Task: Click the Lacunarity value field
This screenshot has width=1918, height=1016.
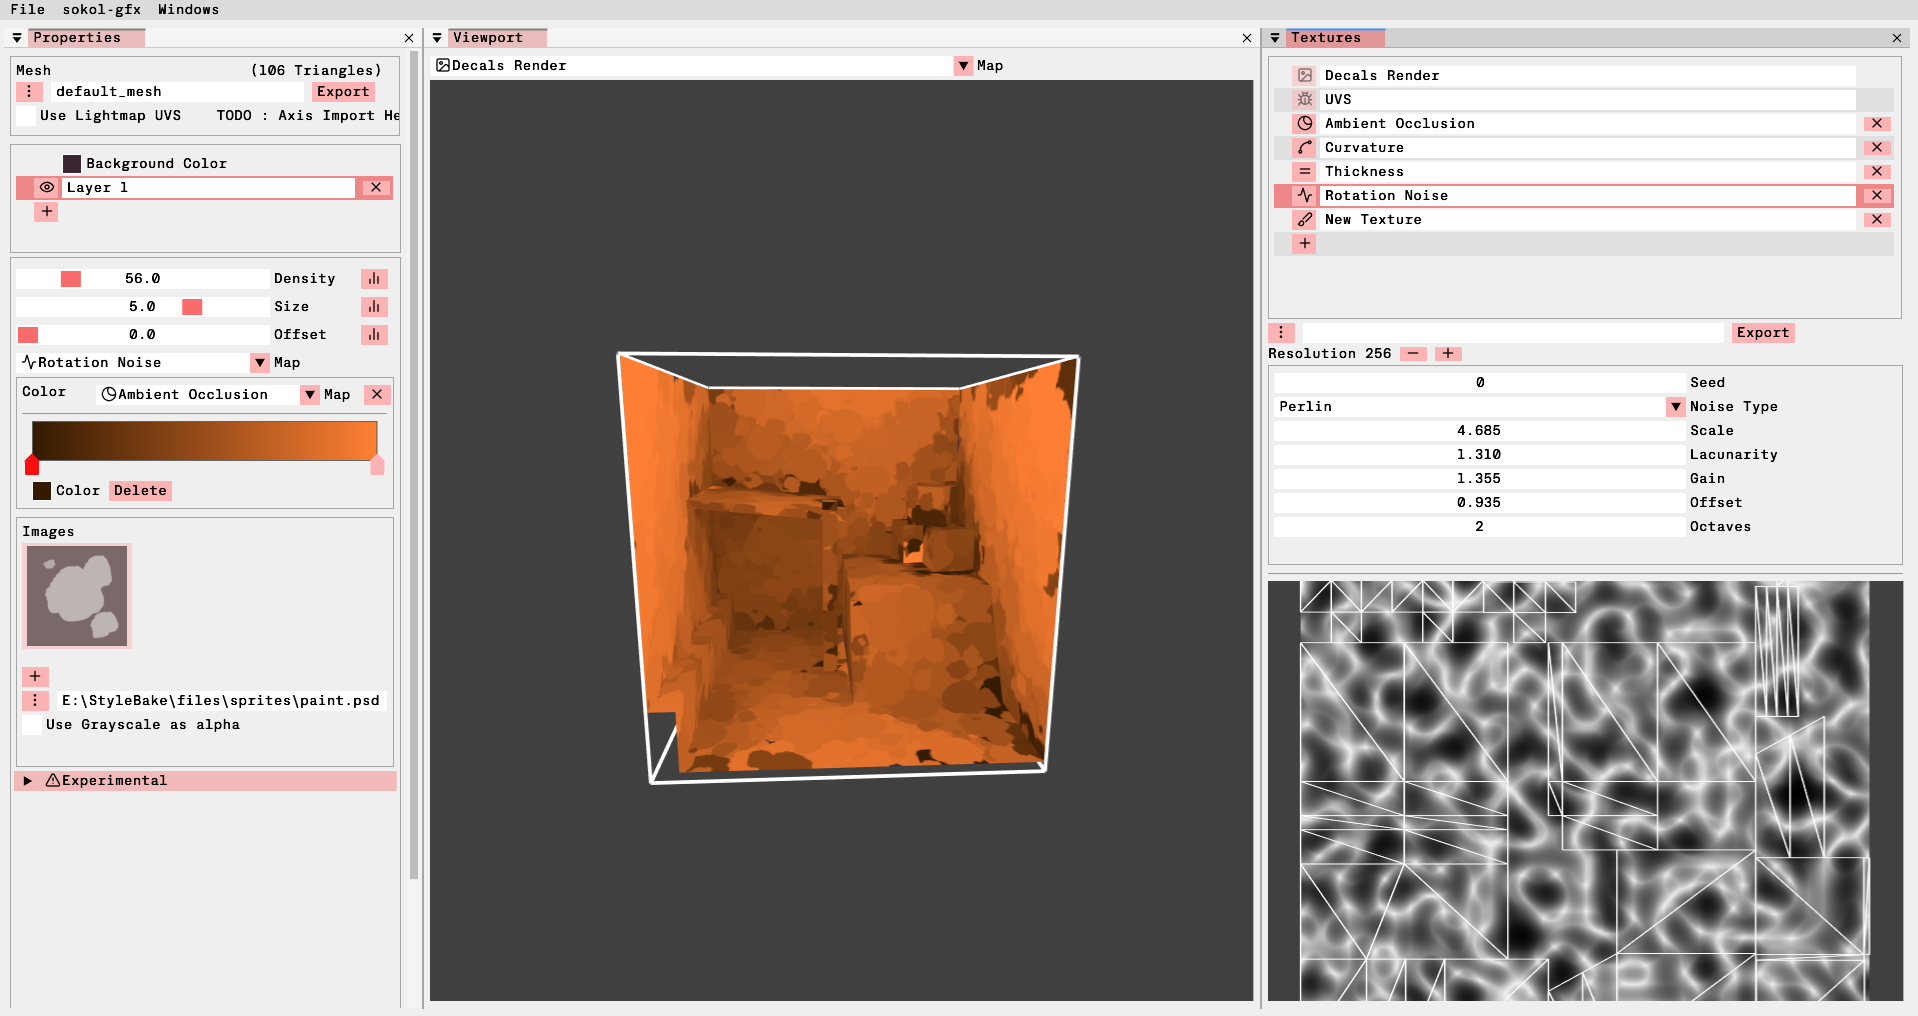Action: click(1479, 454)
